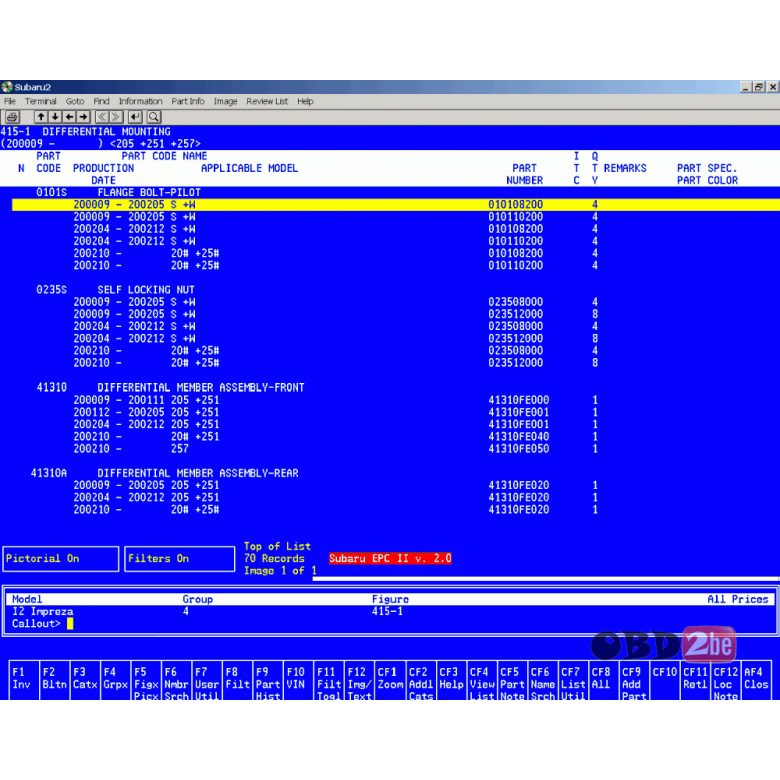Click the CF4 View List key
780x780 pixels.
(x=482, y=680)
